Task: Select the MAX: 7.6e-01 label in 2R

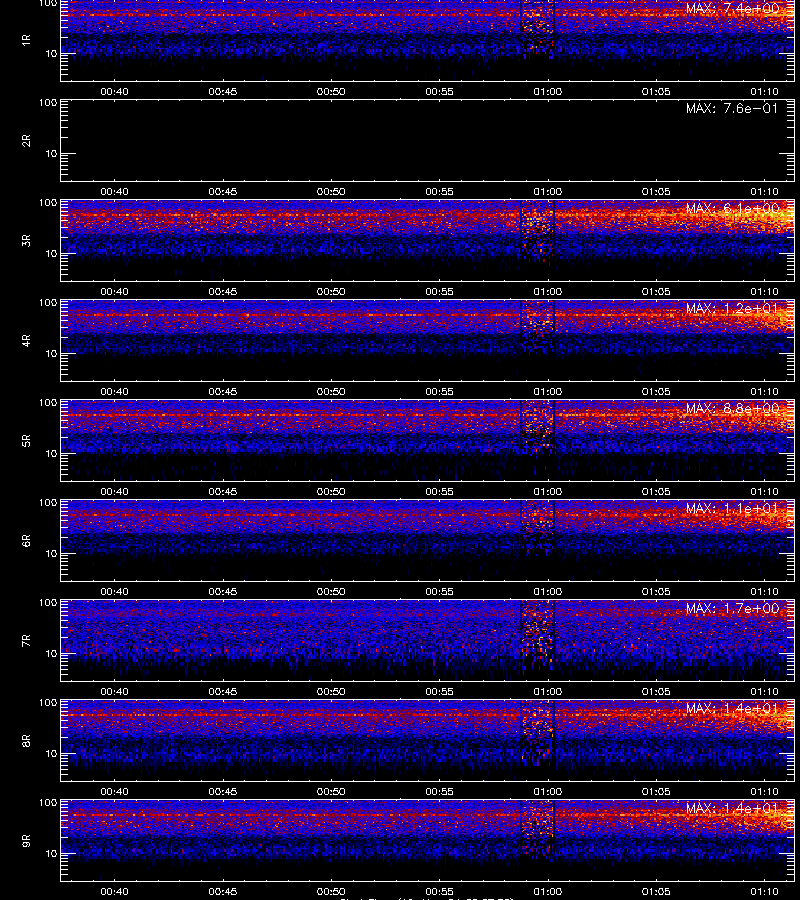Action: click(x=732, y=108)
